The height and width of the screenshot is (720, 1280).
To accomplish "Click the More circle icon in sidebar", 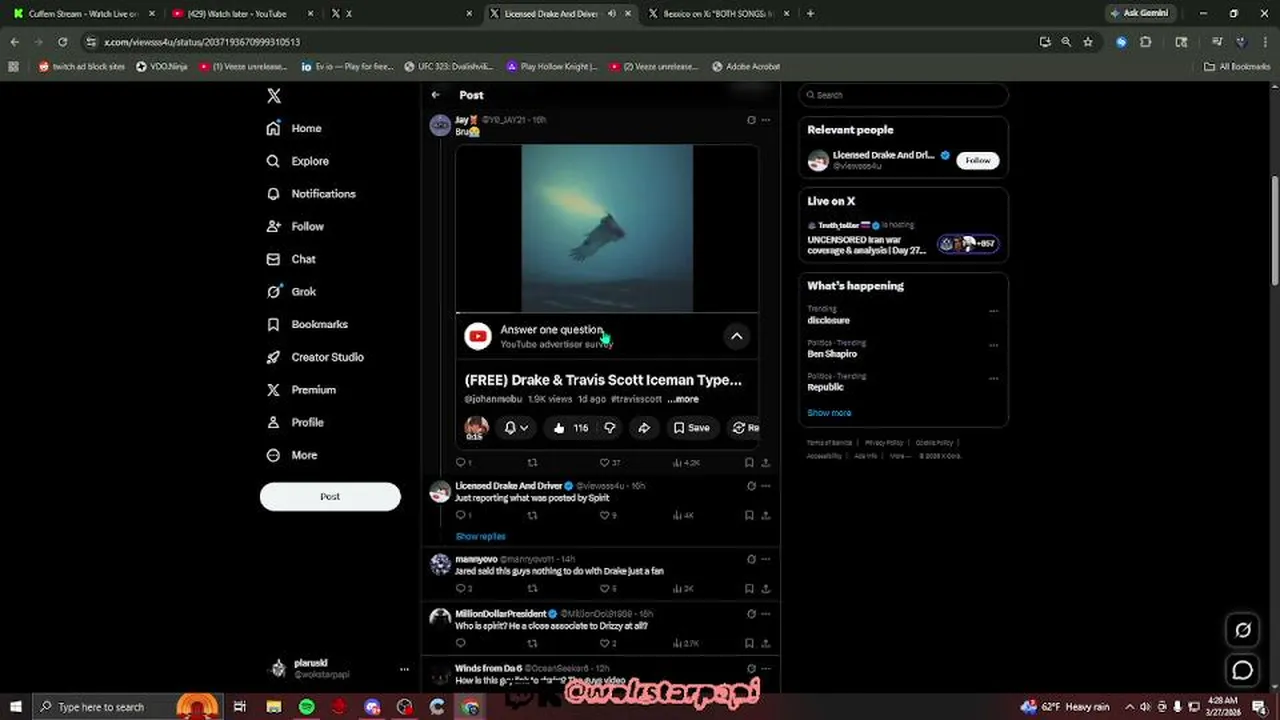I will (x=273, y=455).
